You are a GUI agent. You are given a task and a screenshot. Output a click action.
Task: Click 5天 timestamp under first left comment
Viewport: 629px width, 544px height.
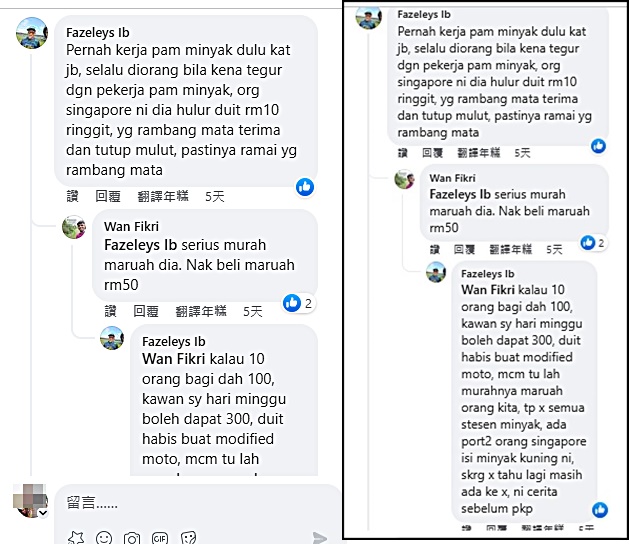coord(215,196)
